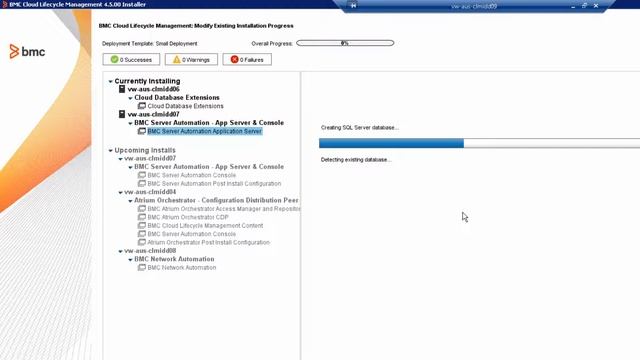This screenshot has height=360, width=640.
Task: Select BMC Server Automation Application Server item
Action: (x=204, y=131)
